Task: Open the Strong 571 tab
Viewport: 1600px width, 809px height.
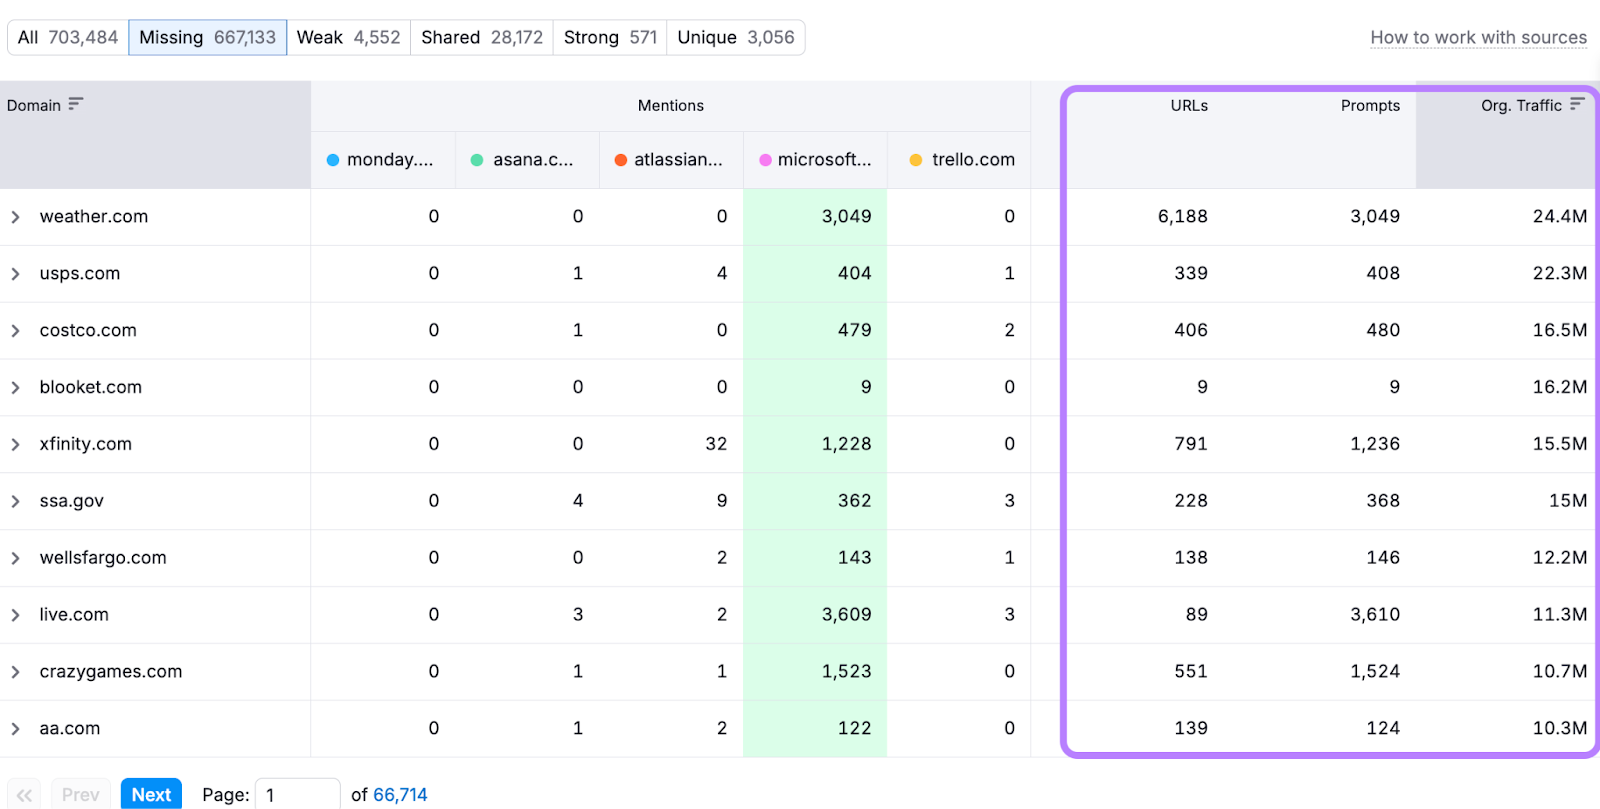Action: point(610,37)
